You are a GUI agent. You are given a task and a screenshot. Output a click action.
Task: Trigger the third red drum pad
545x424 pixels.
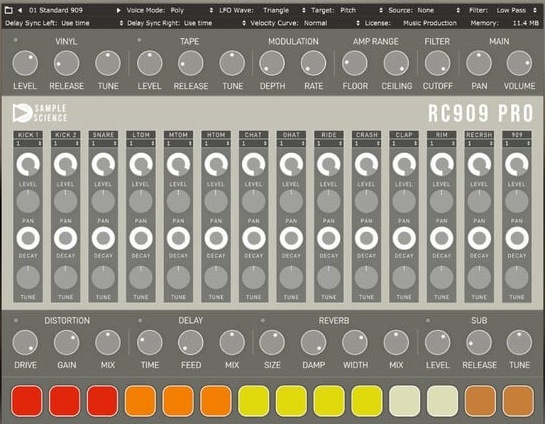[103, 401]
